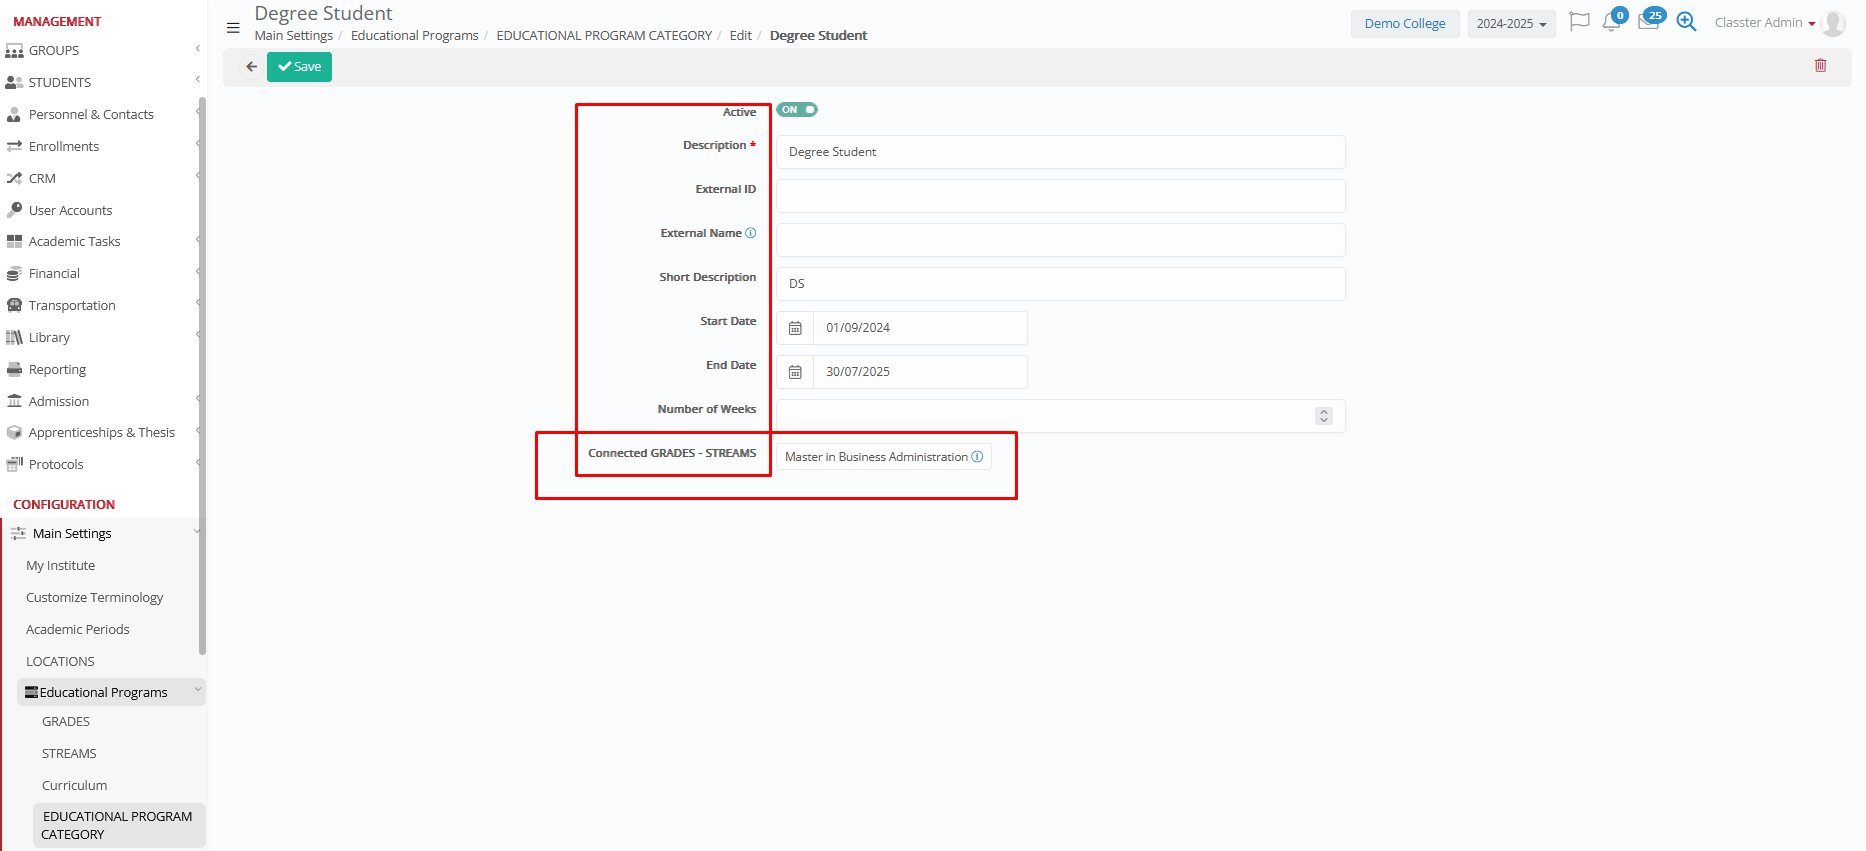Click the External Name info icon
The height and width of the screenshot is (851, 1866).
tap(751, 233)
